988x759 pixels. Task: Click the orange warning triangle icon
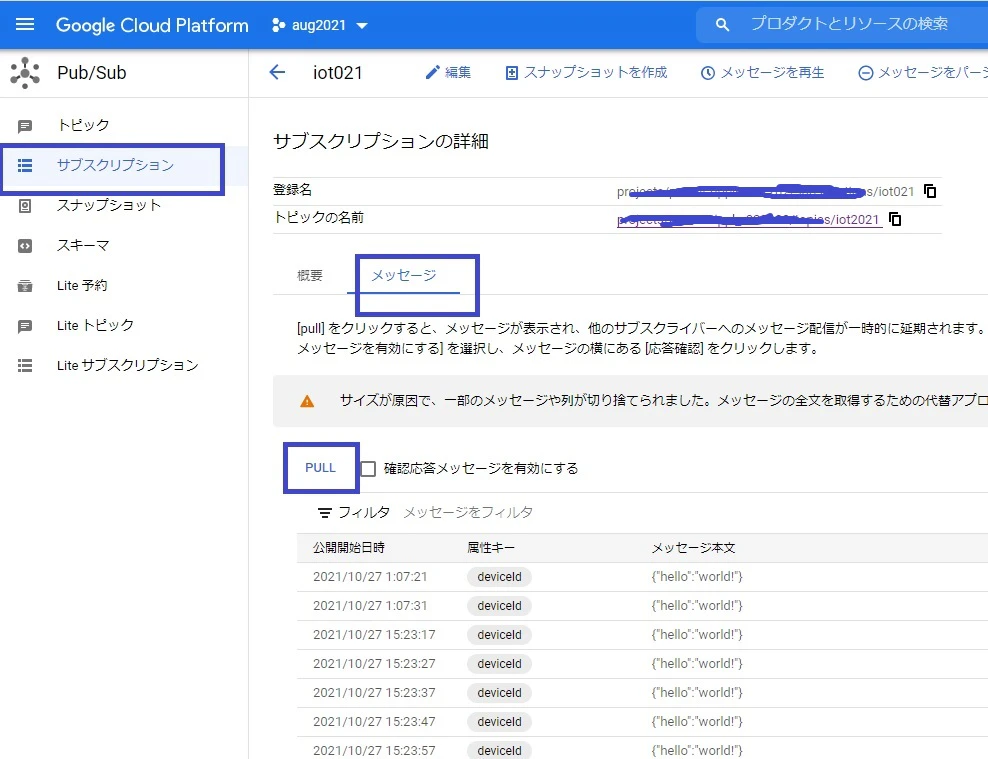[x=307, y=401]
